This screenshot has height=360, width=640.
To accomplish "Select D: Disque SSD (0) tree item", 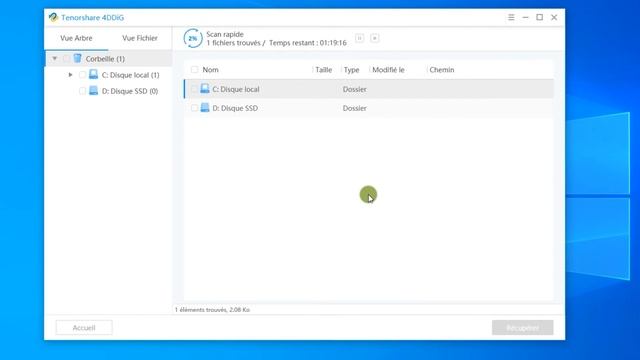I will (x=130, y=91).
